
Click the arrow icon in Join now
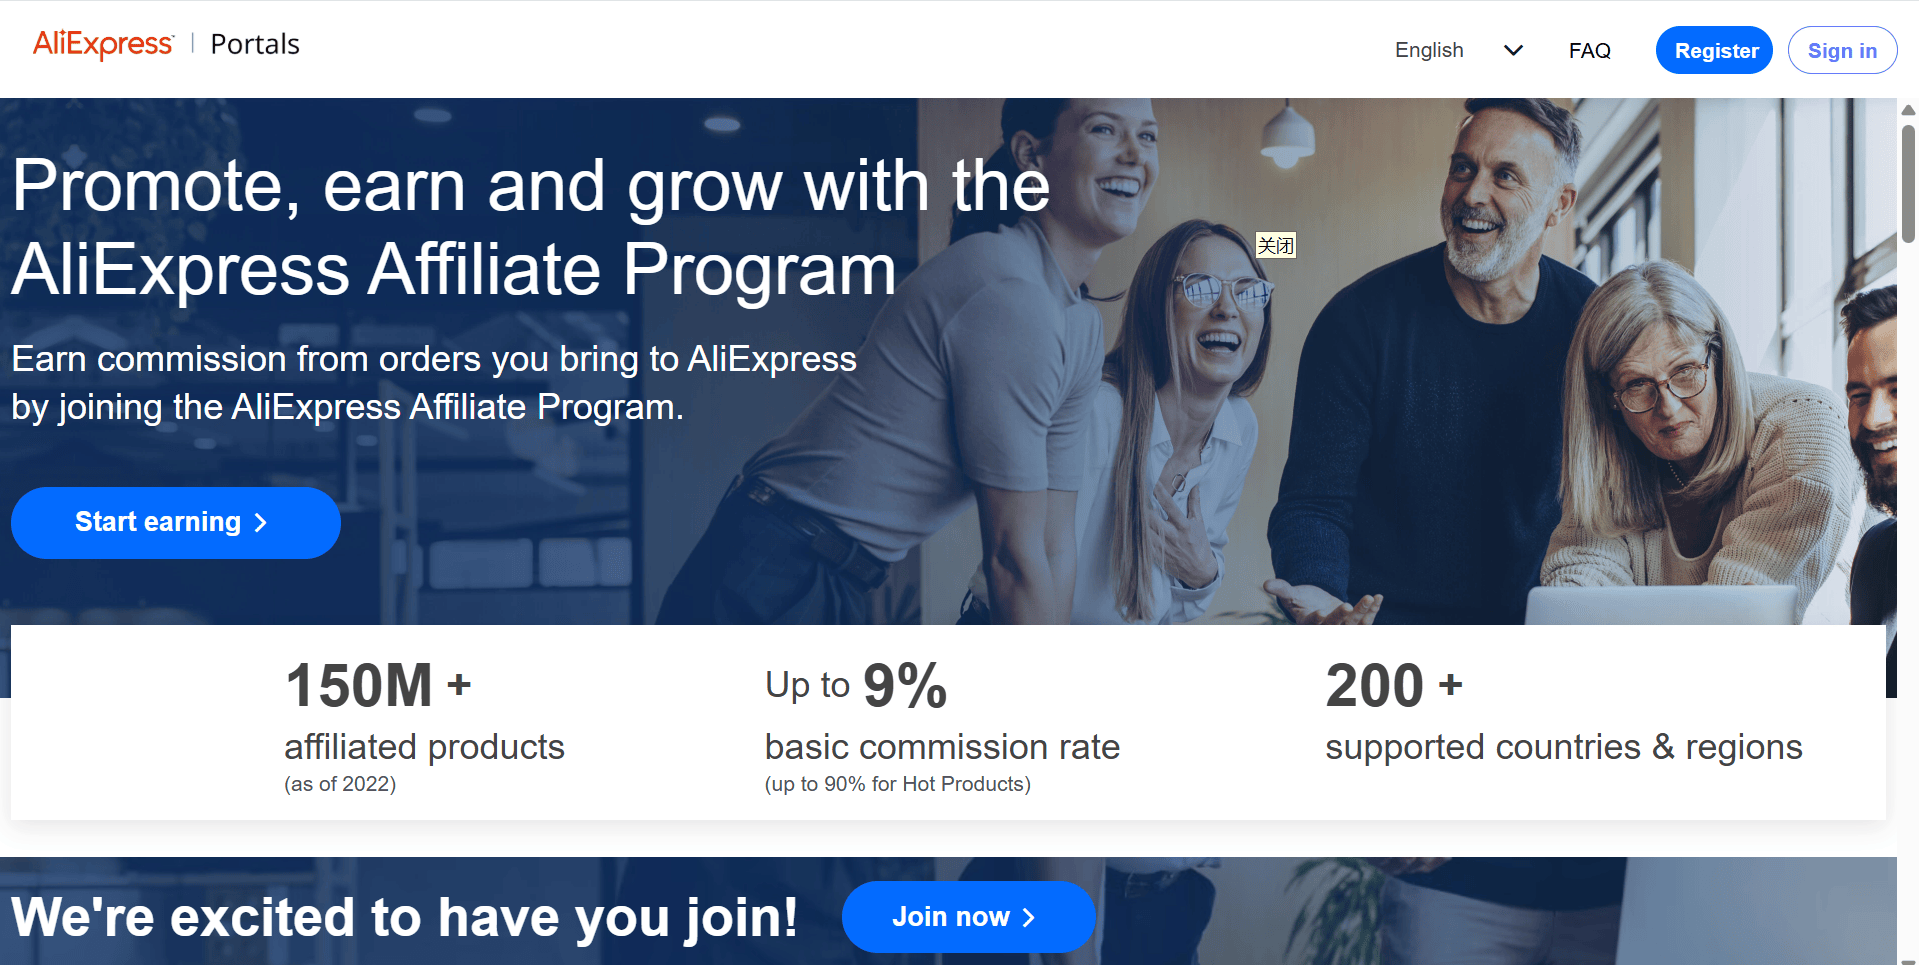coord(1028,917)
